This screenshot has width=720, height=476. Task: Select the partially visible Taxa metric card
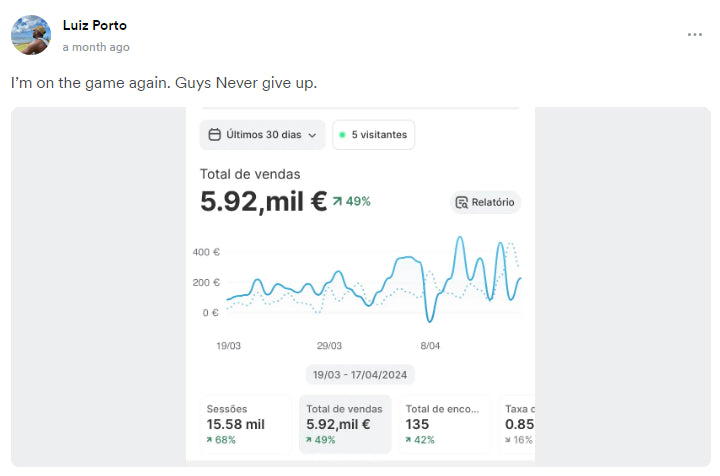tap(517, 424)
